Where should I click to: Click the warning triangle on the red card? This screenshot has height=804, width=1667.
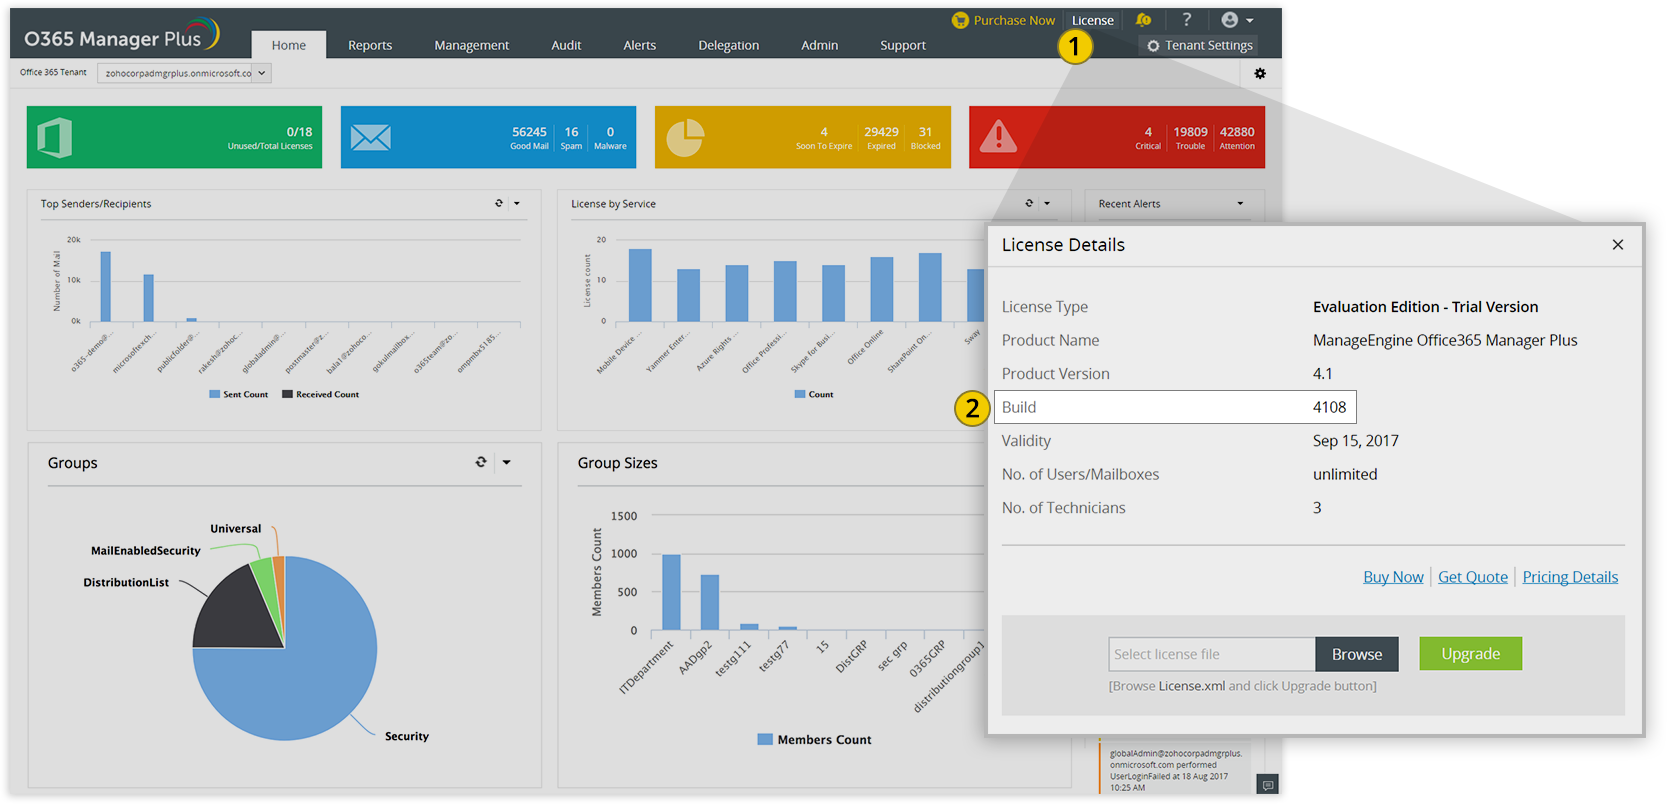pos(998,136)
